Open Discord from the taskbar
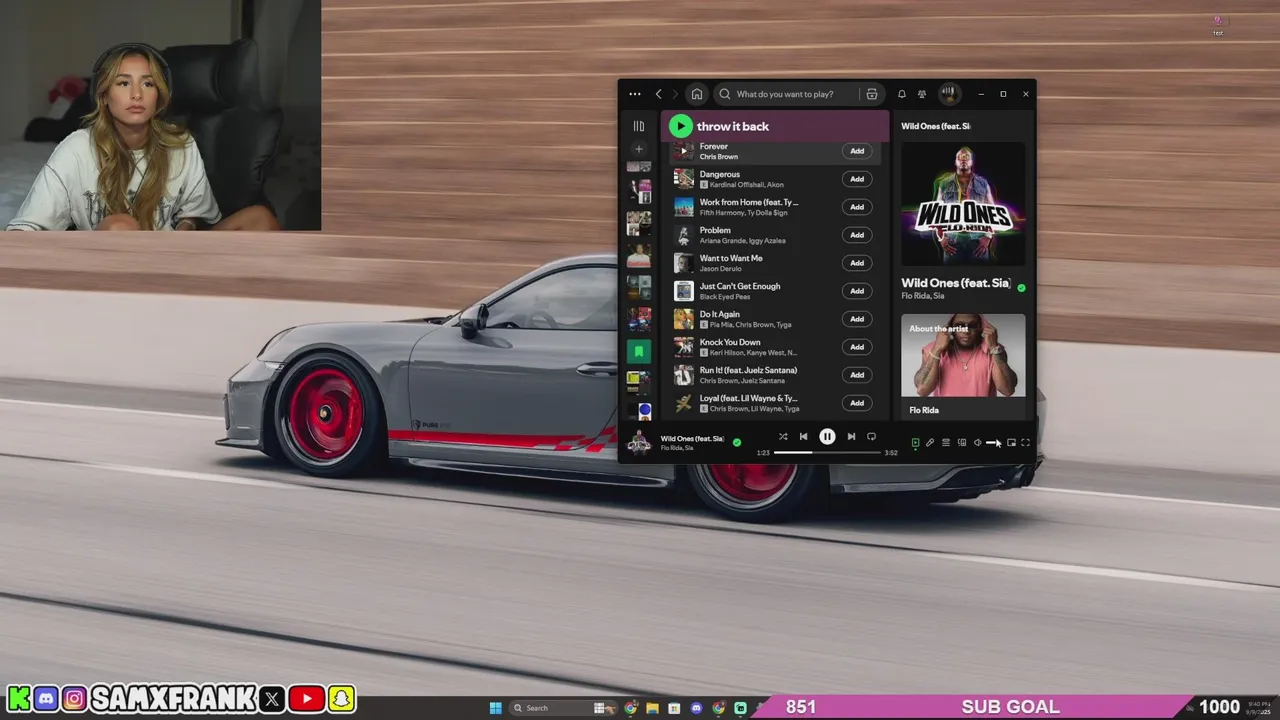Screen dimensions: 1280x720 pyautogui.click(x=696, y=708)
